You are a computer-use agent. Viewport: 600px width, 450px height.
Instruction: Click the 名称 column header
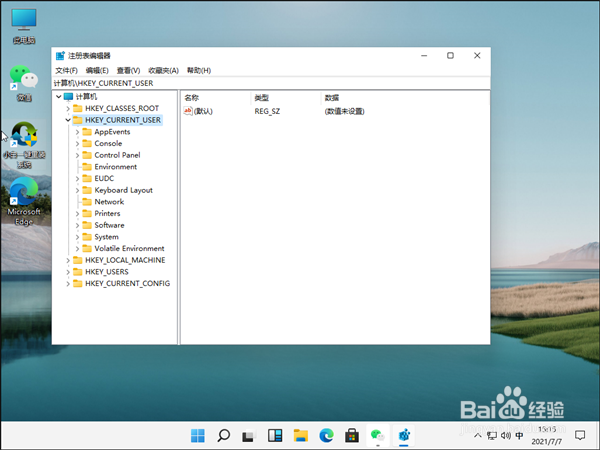tap(216, 98)
